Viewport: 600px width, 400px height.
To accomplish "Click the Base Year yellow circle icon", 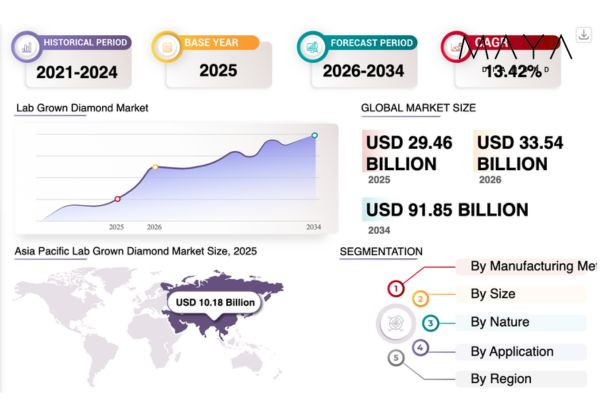I will [165, 46].
